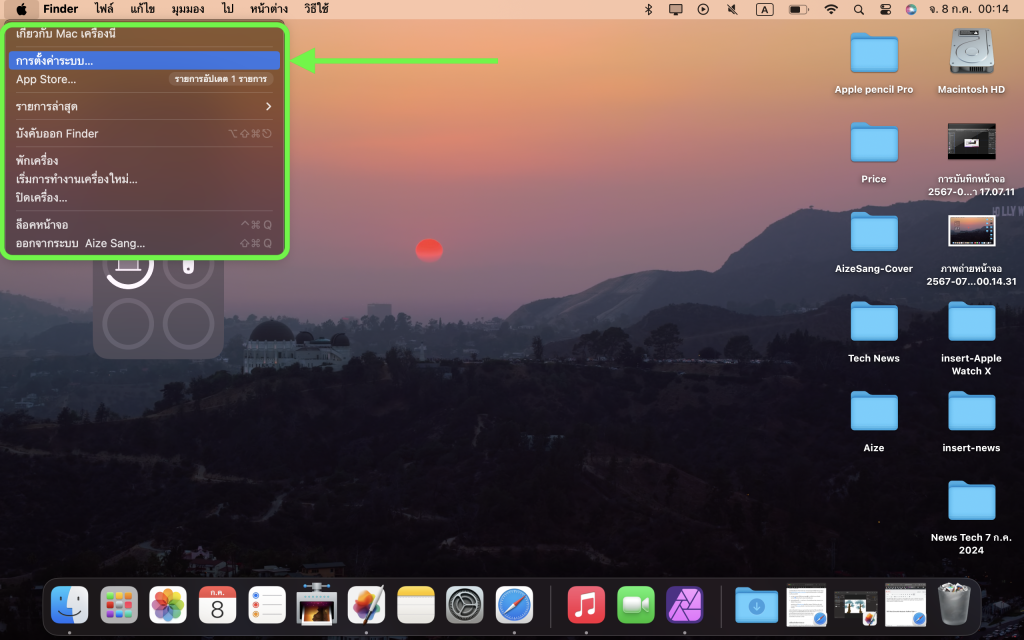Open the Wi-Fi status menu
Screen dimensions: 1024x640
[831, 9]
